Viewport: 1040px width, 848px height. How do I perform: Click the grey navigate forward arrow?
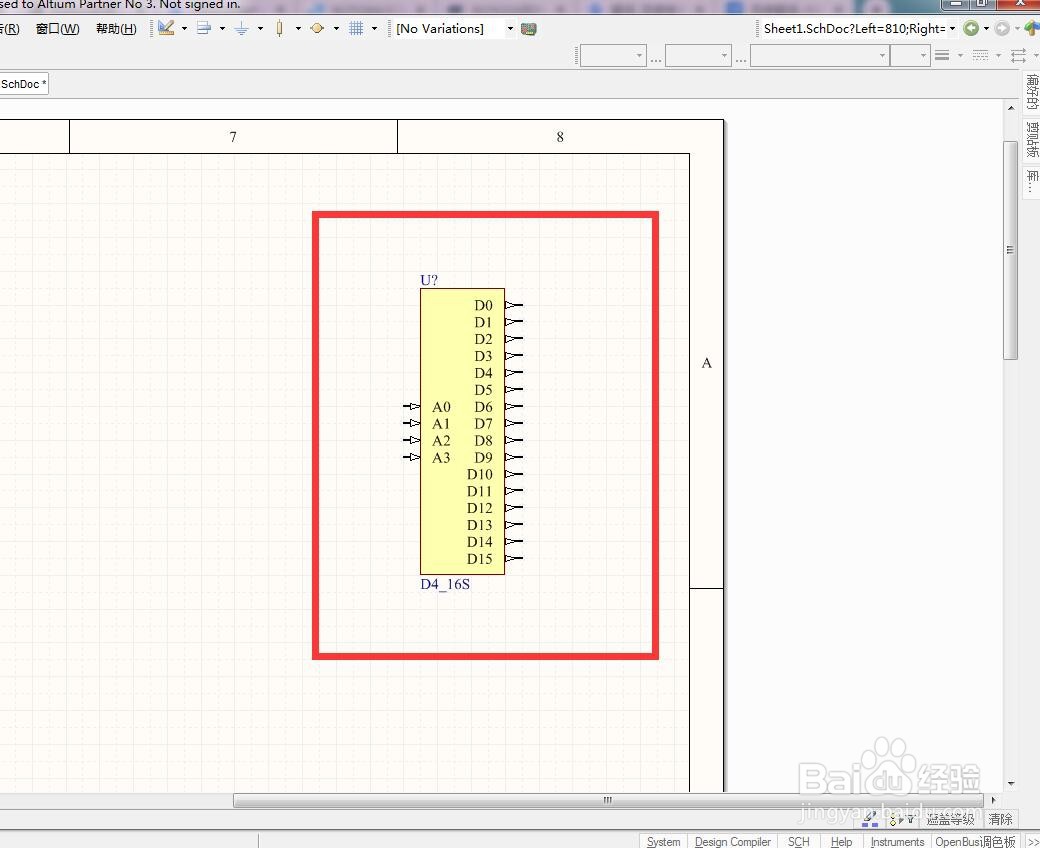pos(1002,29)
